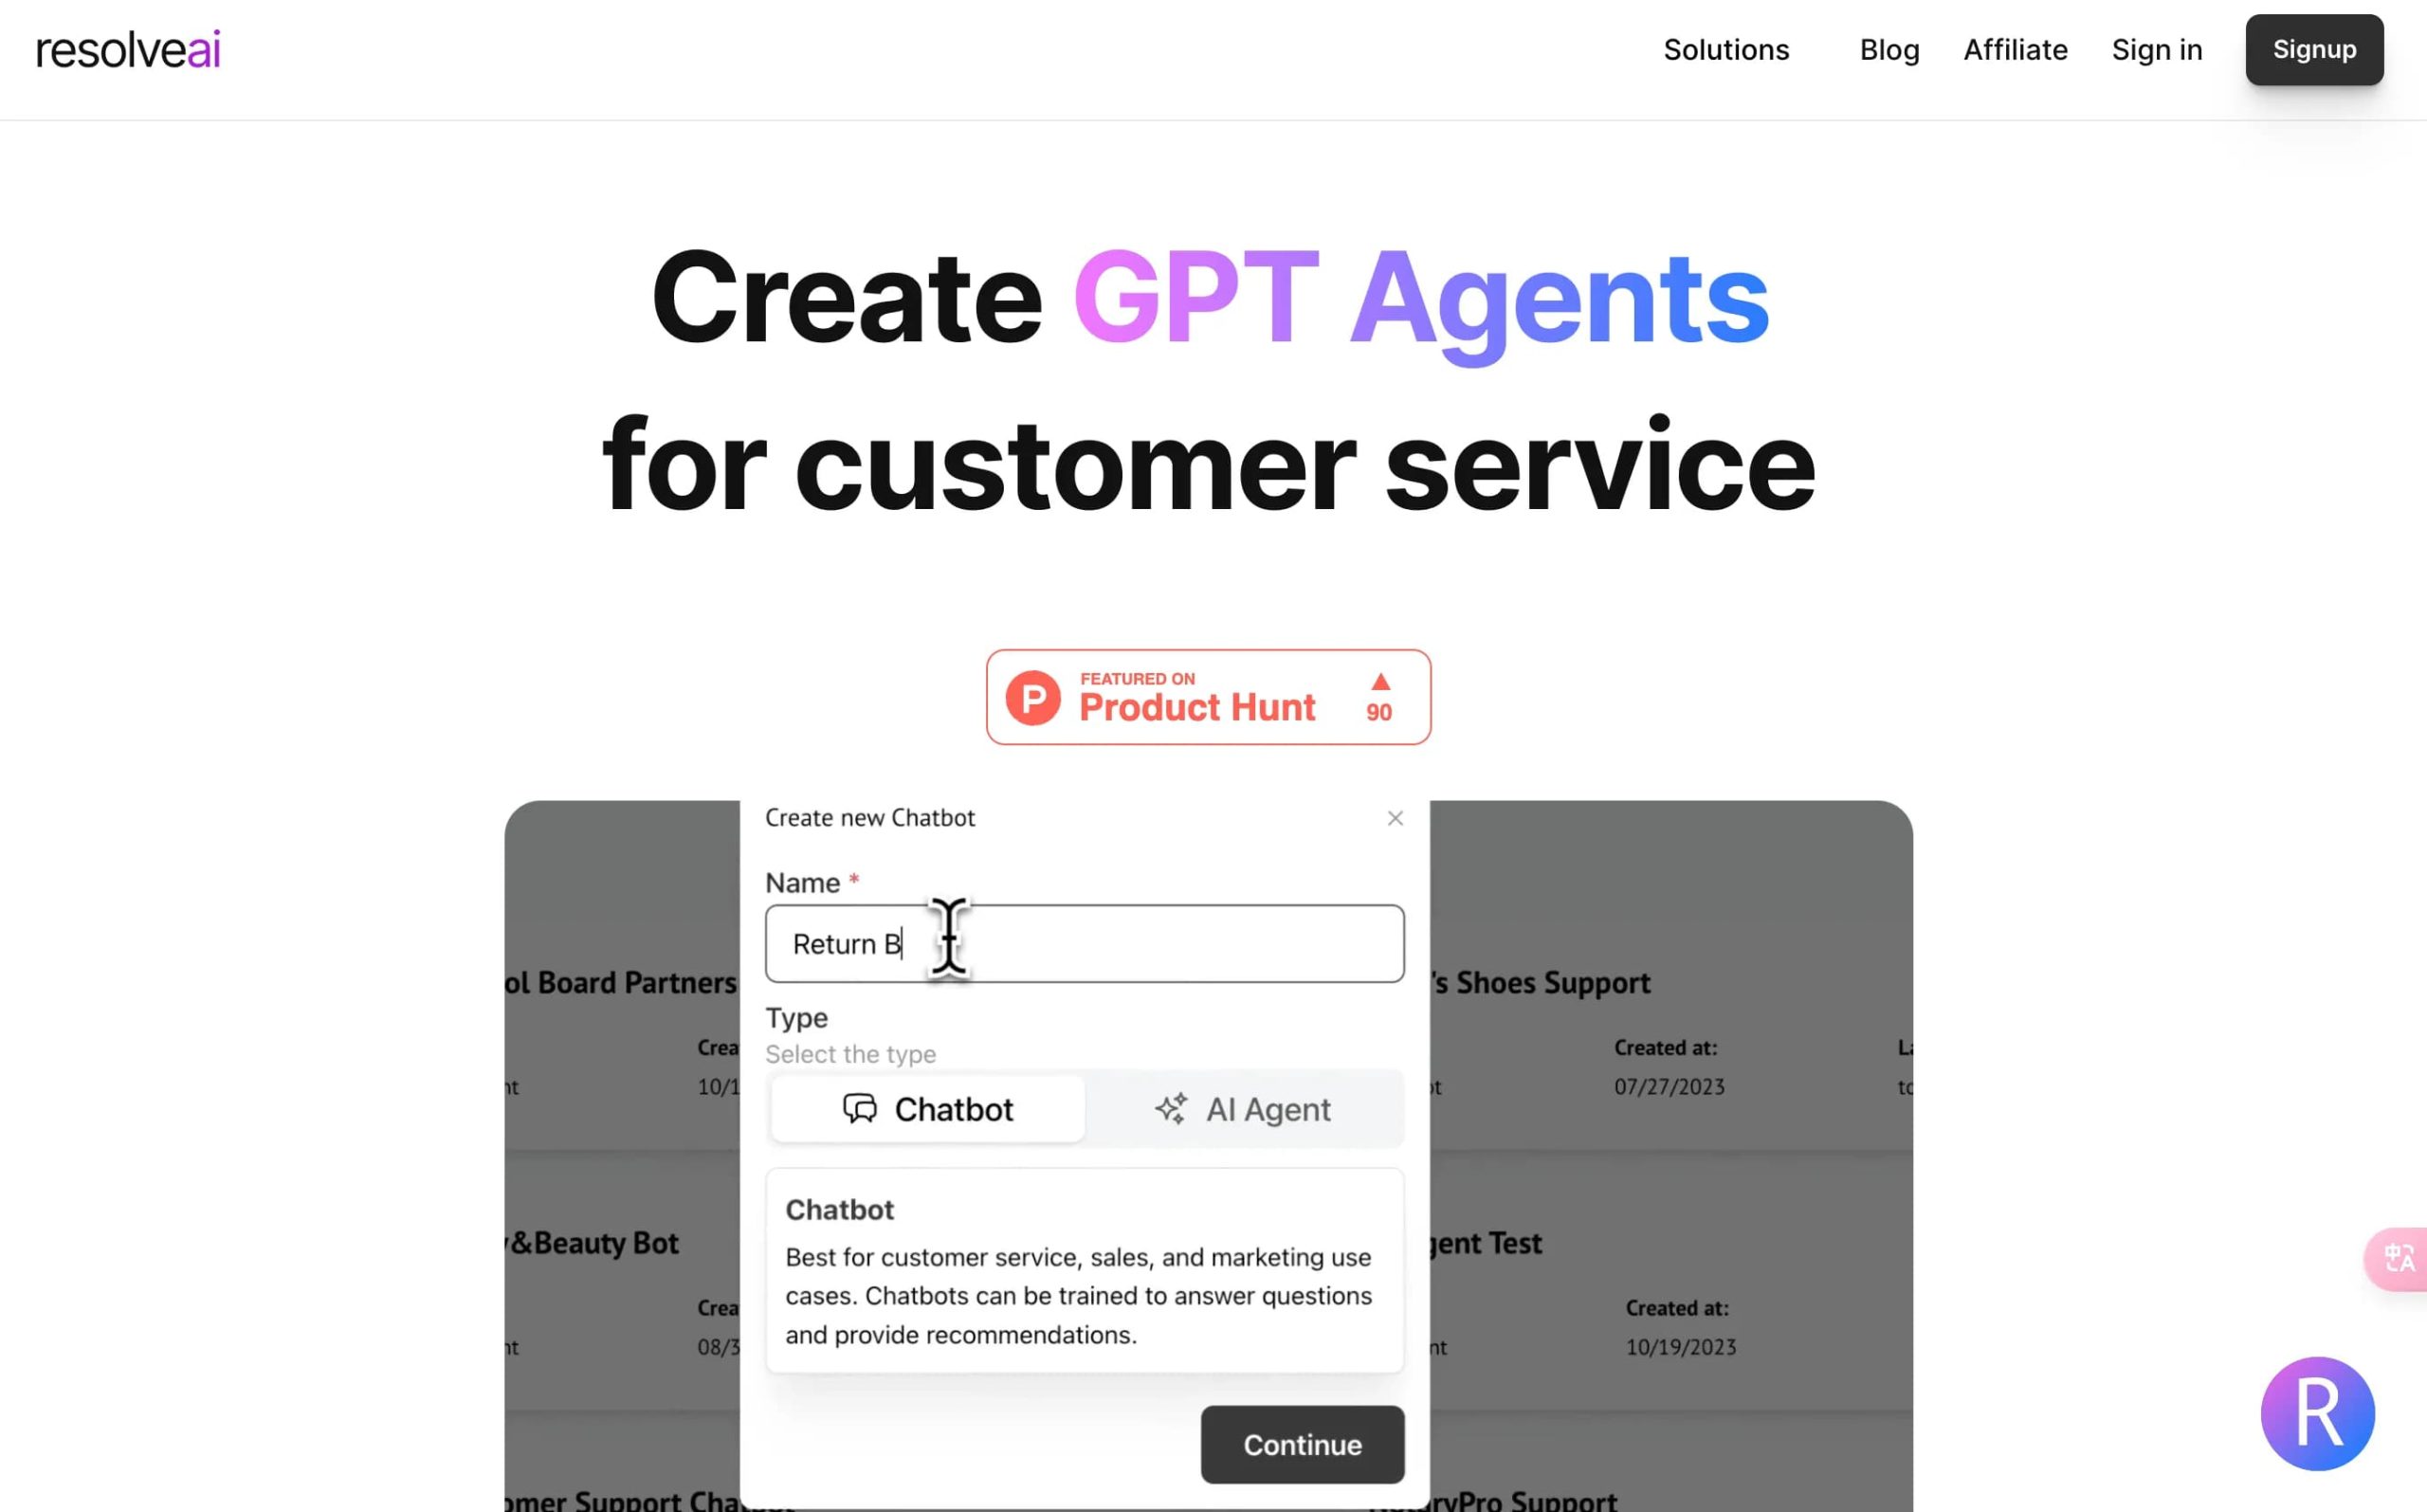
Task: Toggle chatbot type selection to AI Agent
Action: (x=1244, y=1108)
